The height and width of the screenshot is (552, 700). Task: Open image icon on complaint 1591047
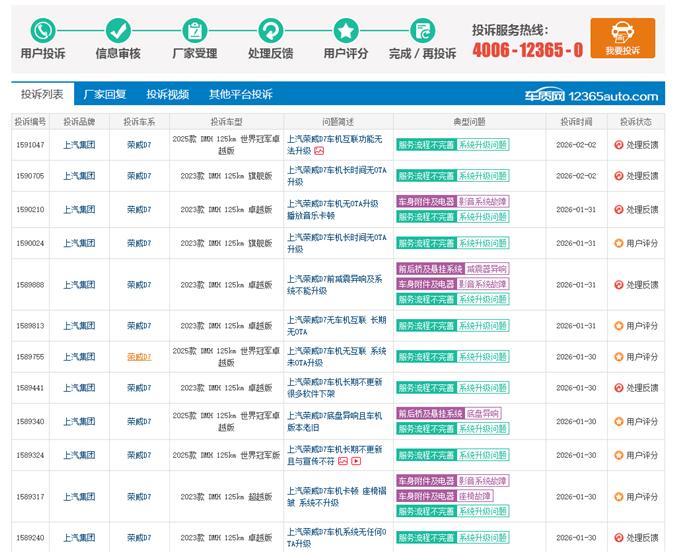pyautogui.click(x=319, y=151)
